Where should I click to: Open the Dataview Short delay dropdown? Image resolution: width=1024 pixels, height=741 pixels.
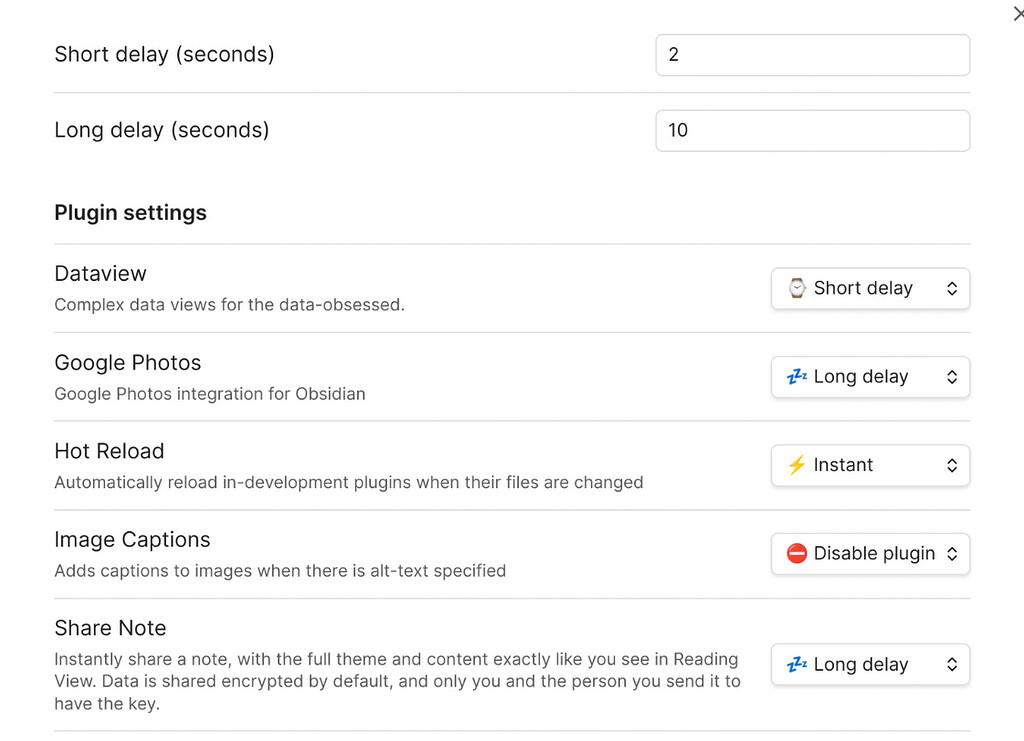869,288
